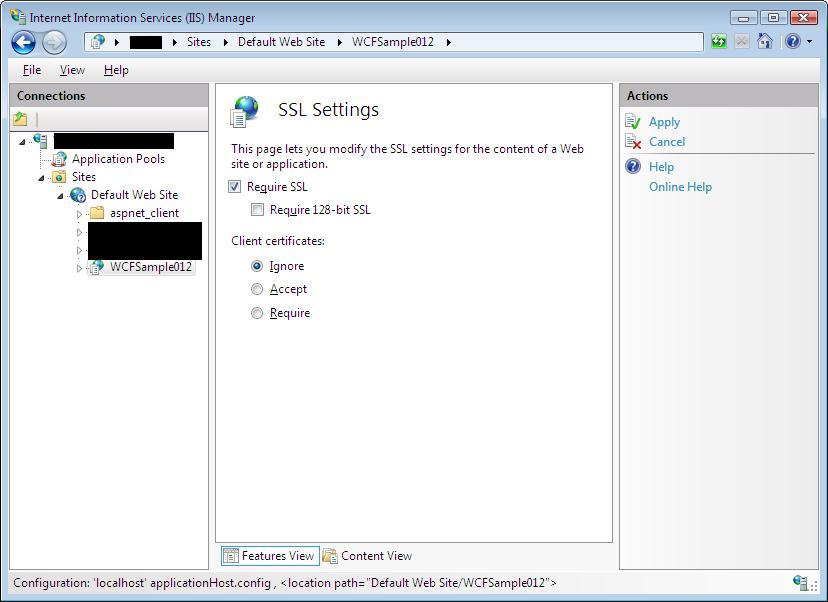Click the server icon in the address bar
828x602 pixels.
(98, 42)
